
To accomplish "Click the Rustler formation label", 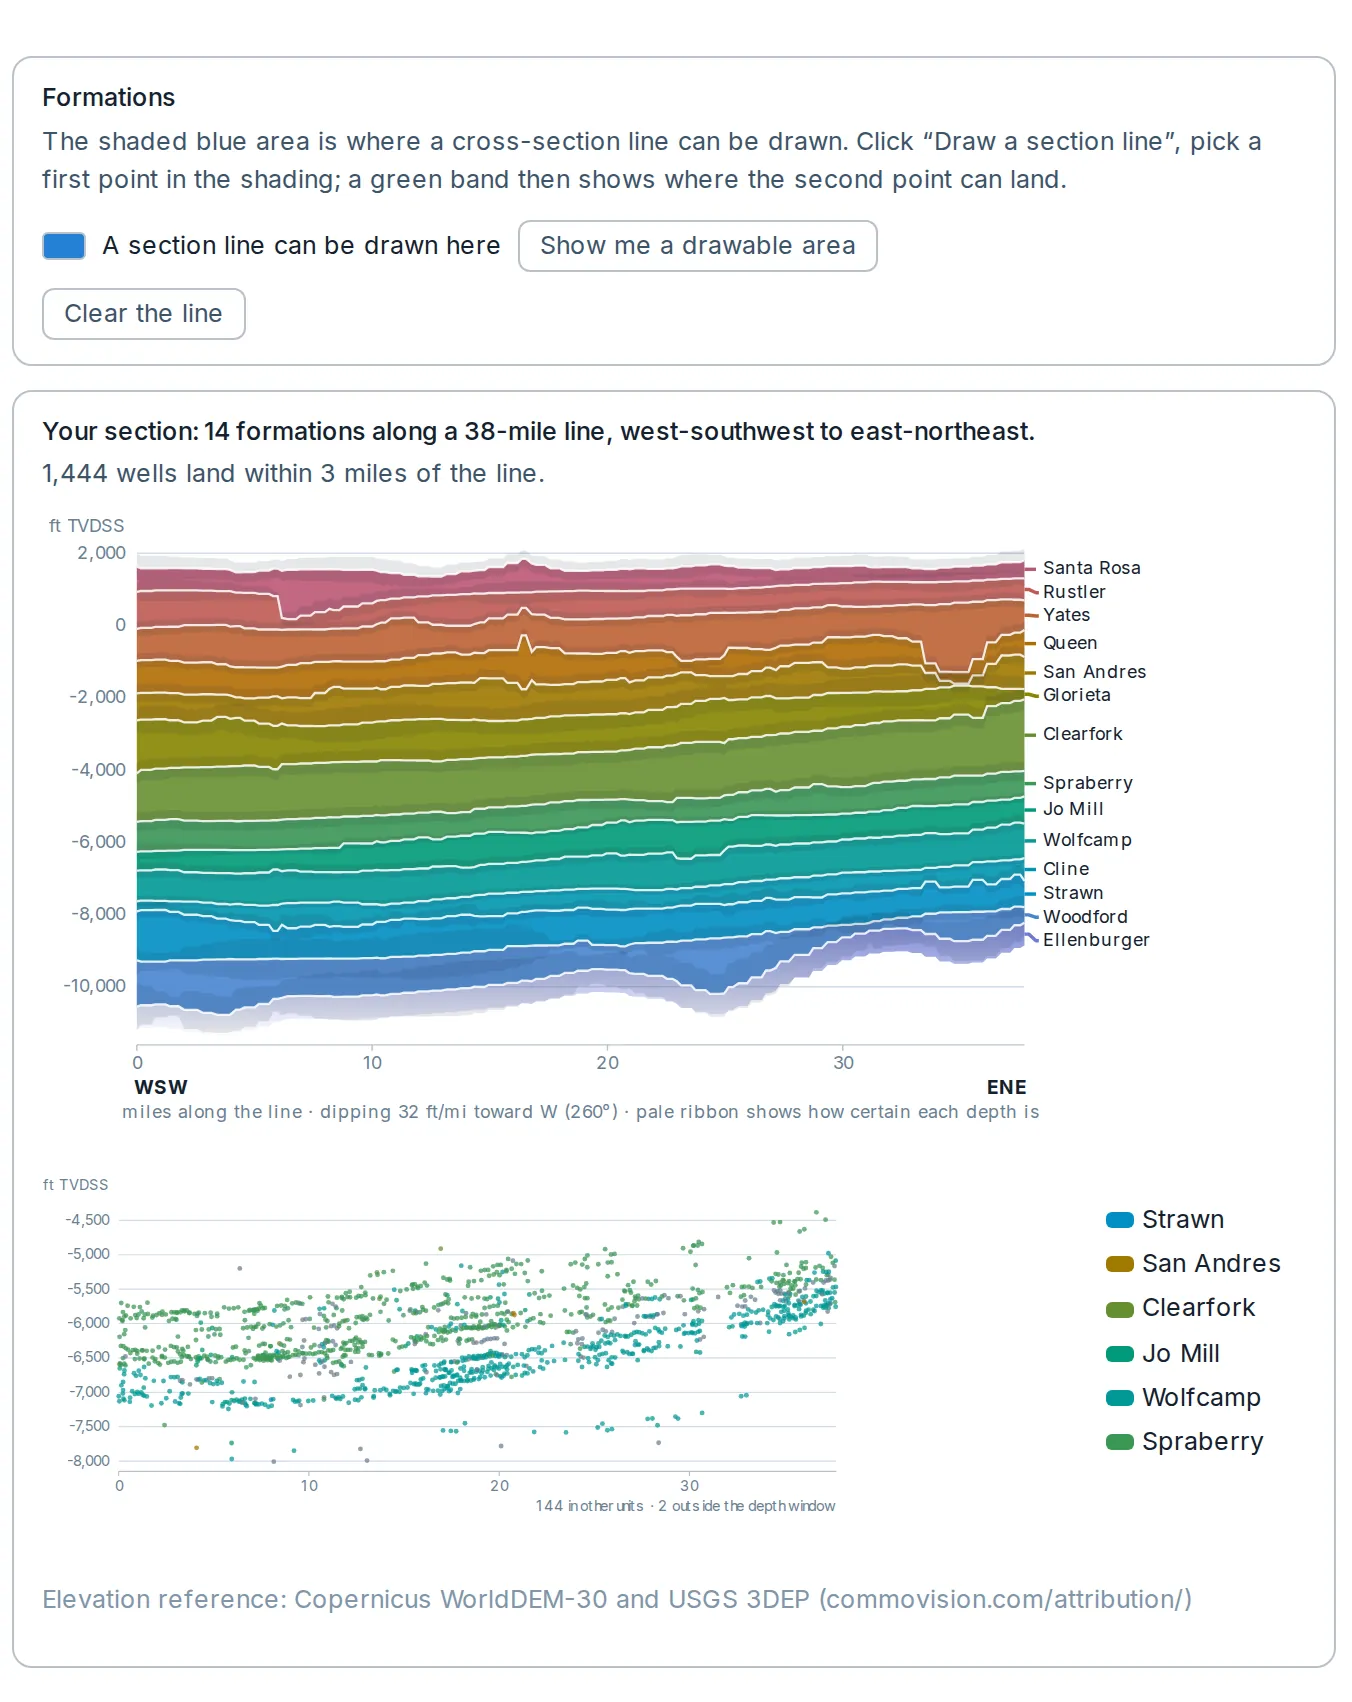I will [1074, 592].
